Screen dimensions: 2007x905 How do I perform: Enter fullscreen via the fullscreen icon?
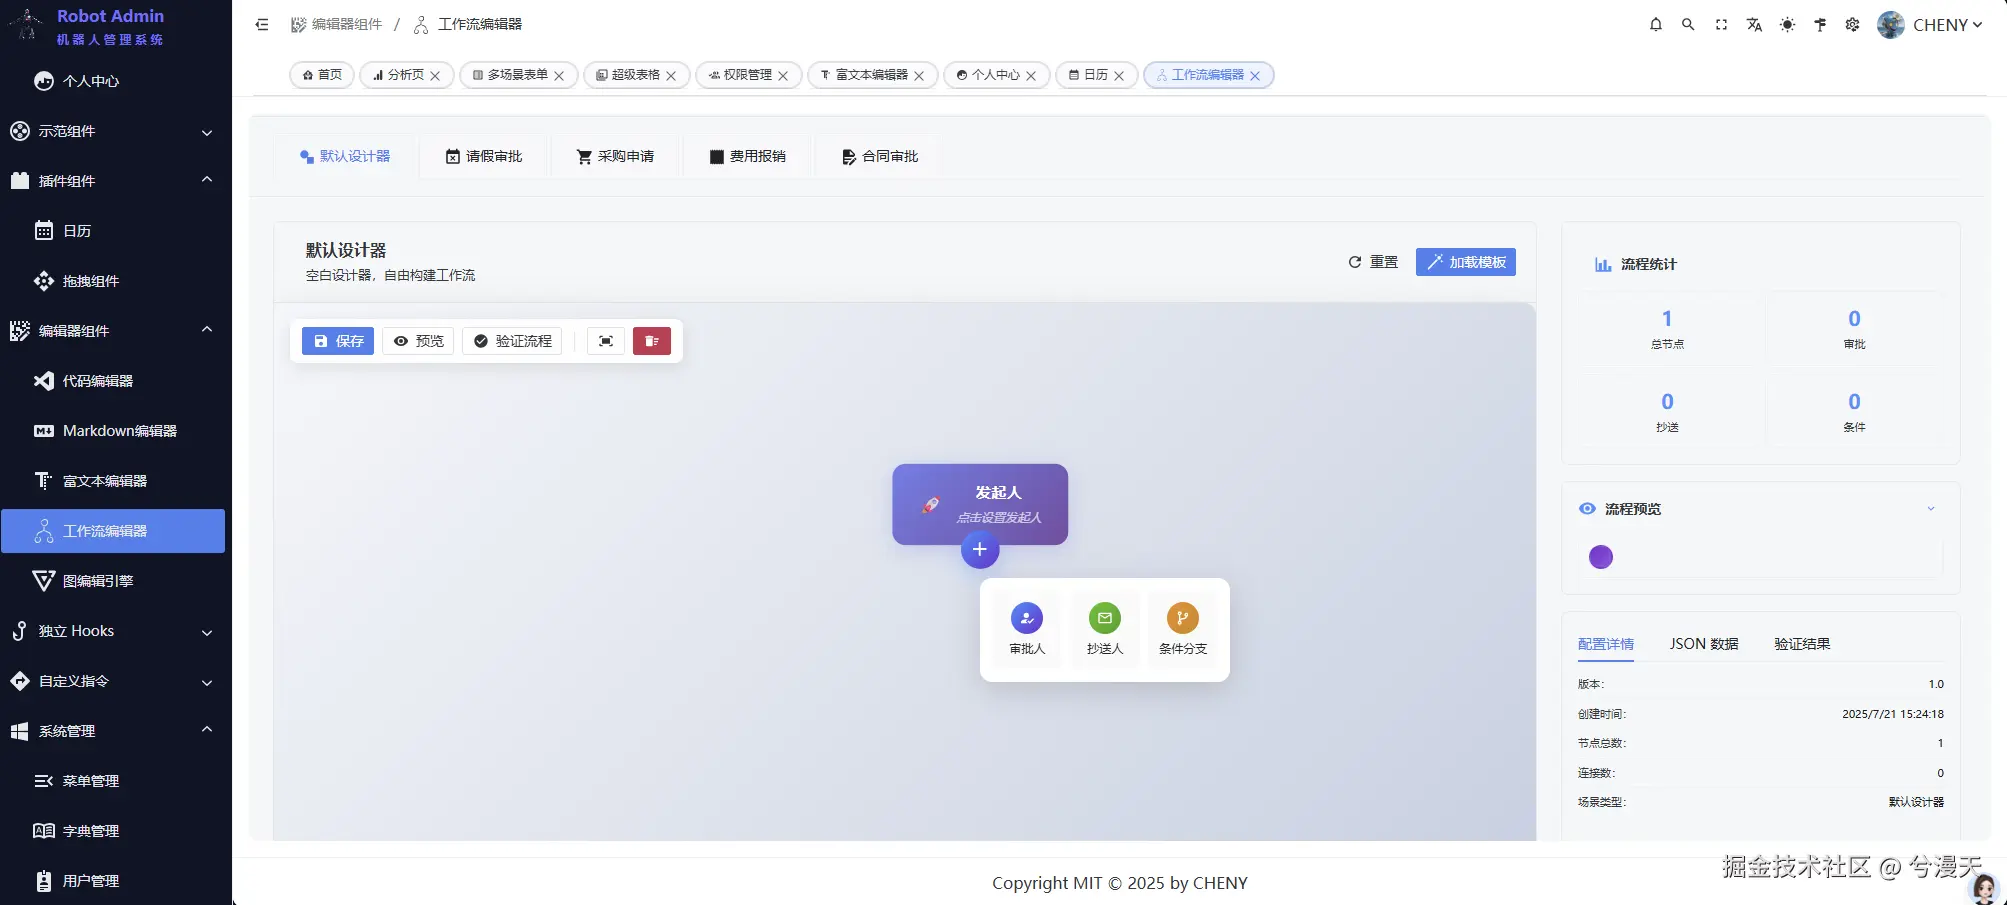click(1721, 24)
